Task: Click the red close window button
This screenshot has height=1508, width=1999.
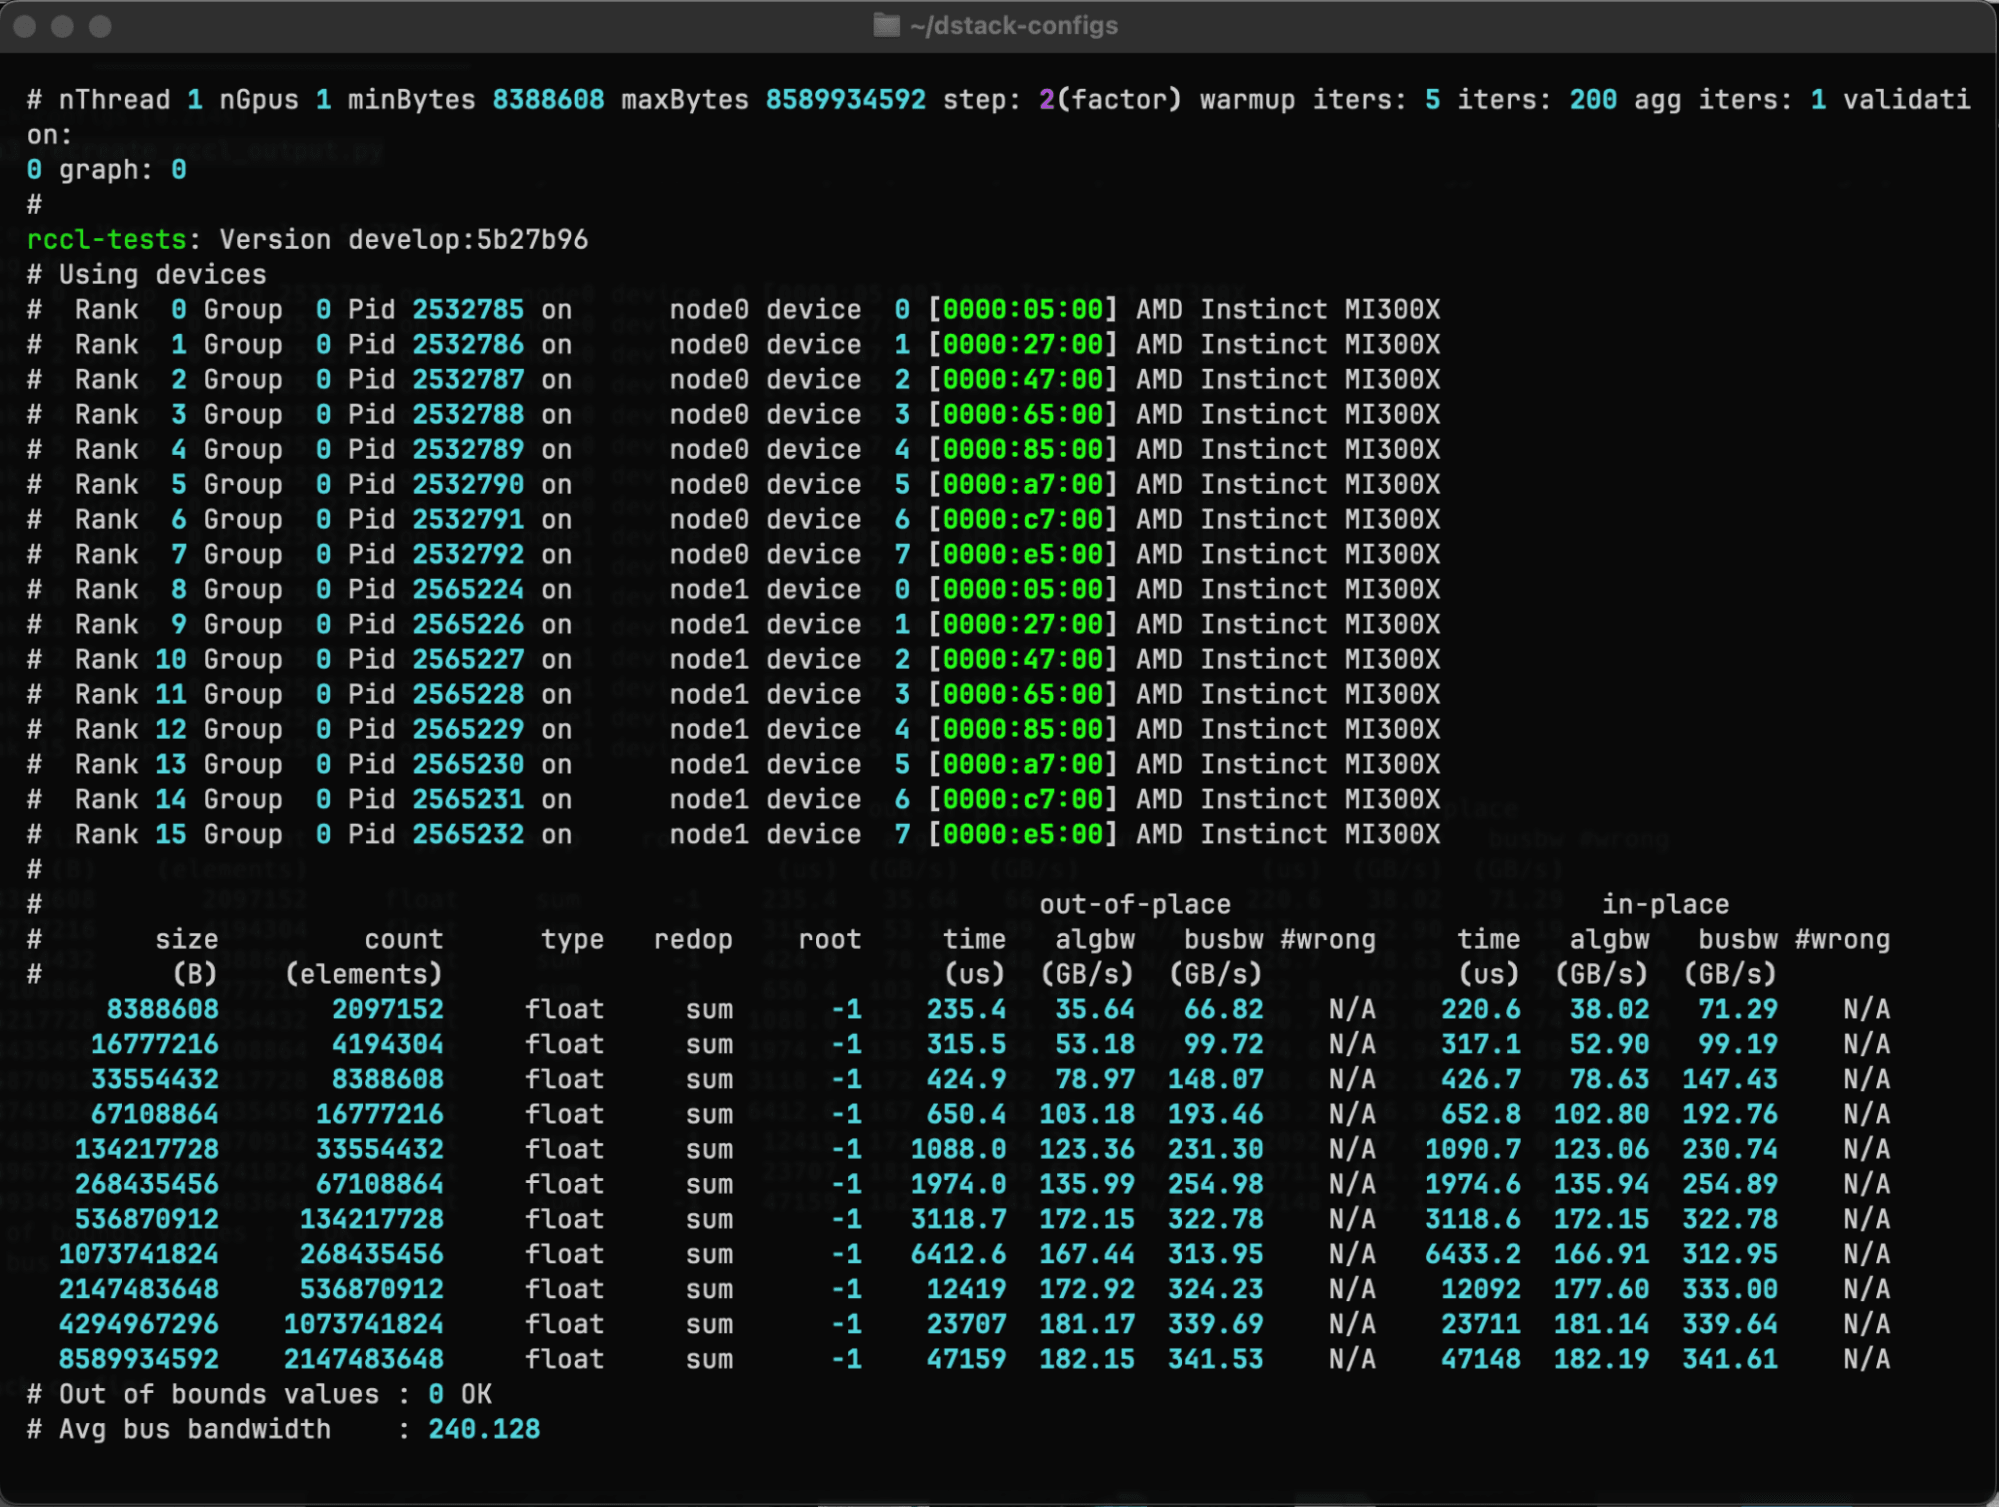Action: 25,26
